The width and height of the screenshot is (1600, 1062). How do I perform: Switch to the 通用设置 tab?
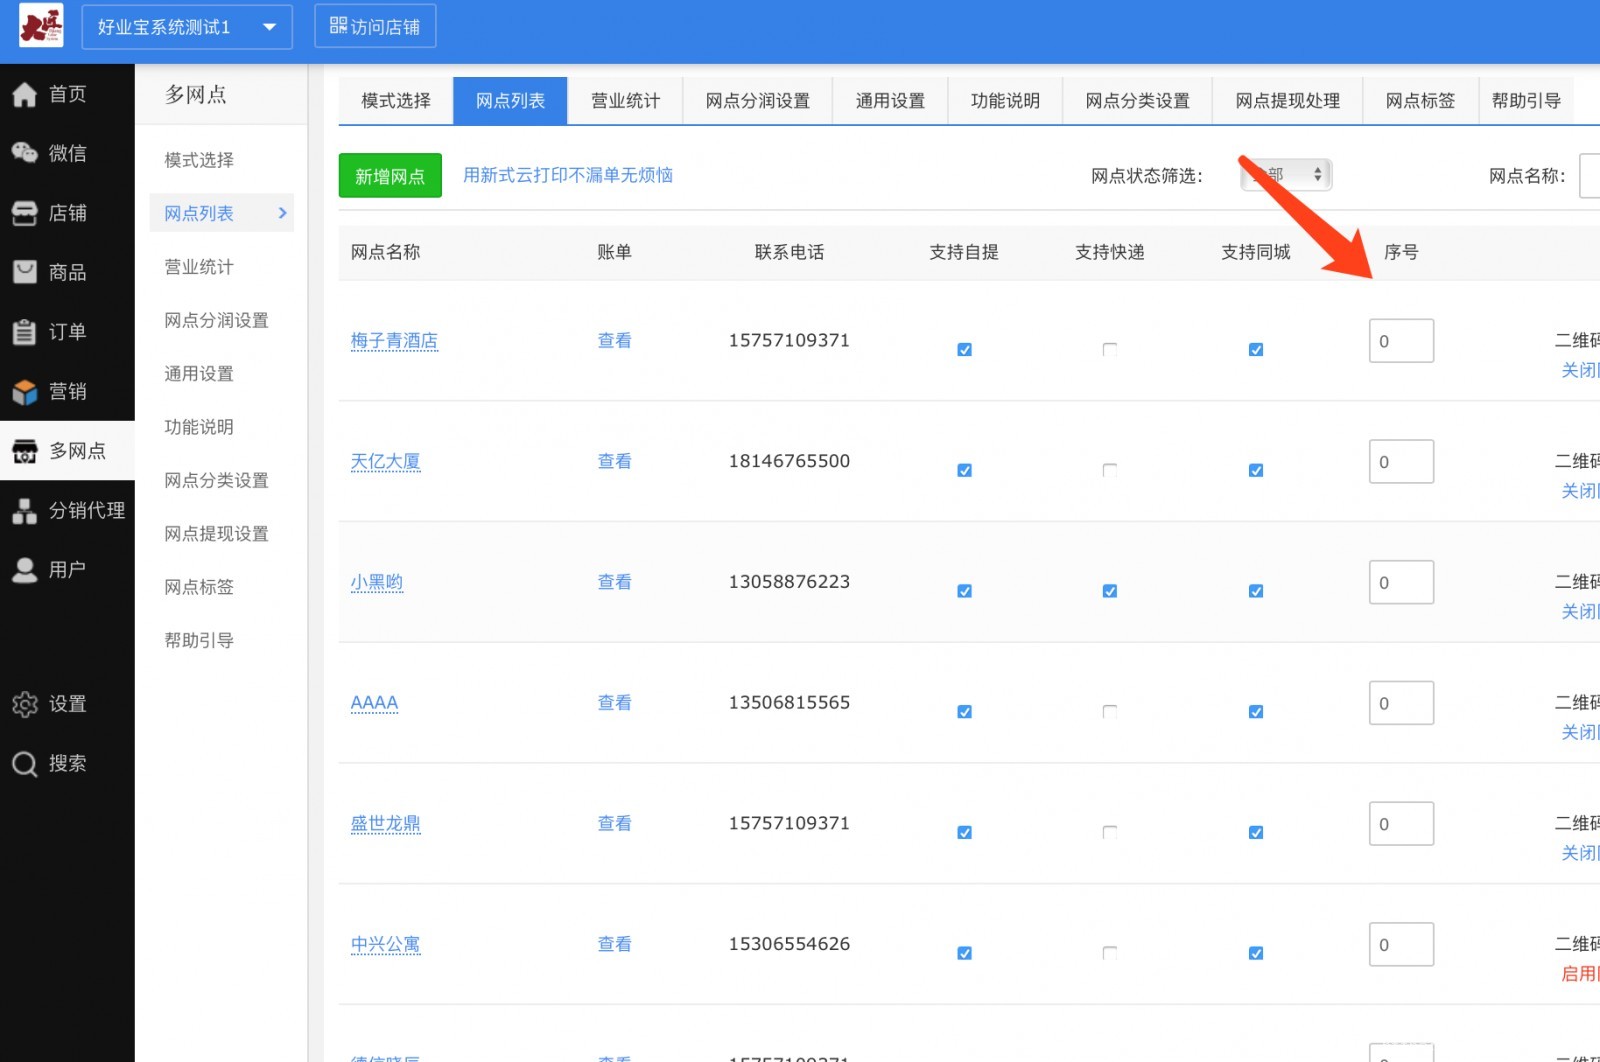pyautogui.click(x=890, y=101)
